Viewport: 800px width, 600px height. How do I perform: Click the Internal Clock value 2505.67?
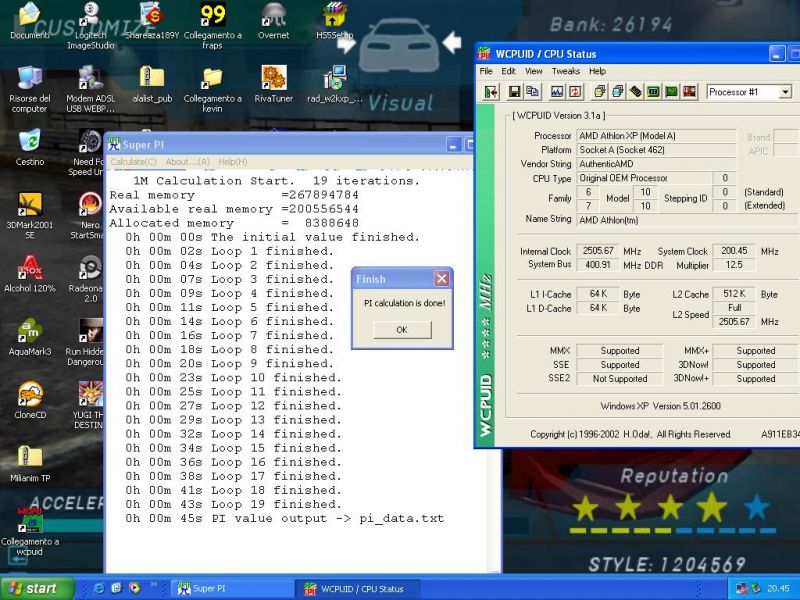[x=598, y=251]
